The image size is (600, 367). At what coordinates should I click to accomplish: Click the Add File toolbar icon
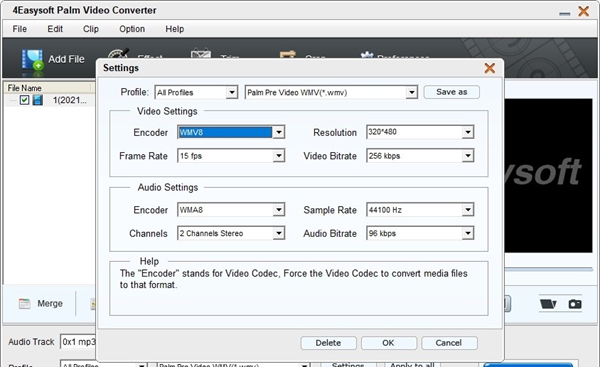32,60
